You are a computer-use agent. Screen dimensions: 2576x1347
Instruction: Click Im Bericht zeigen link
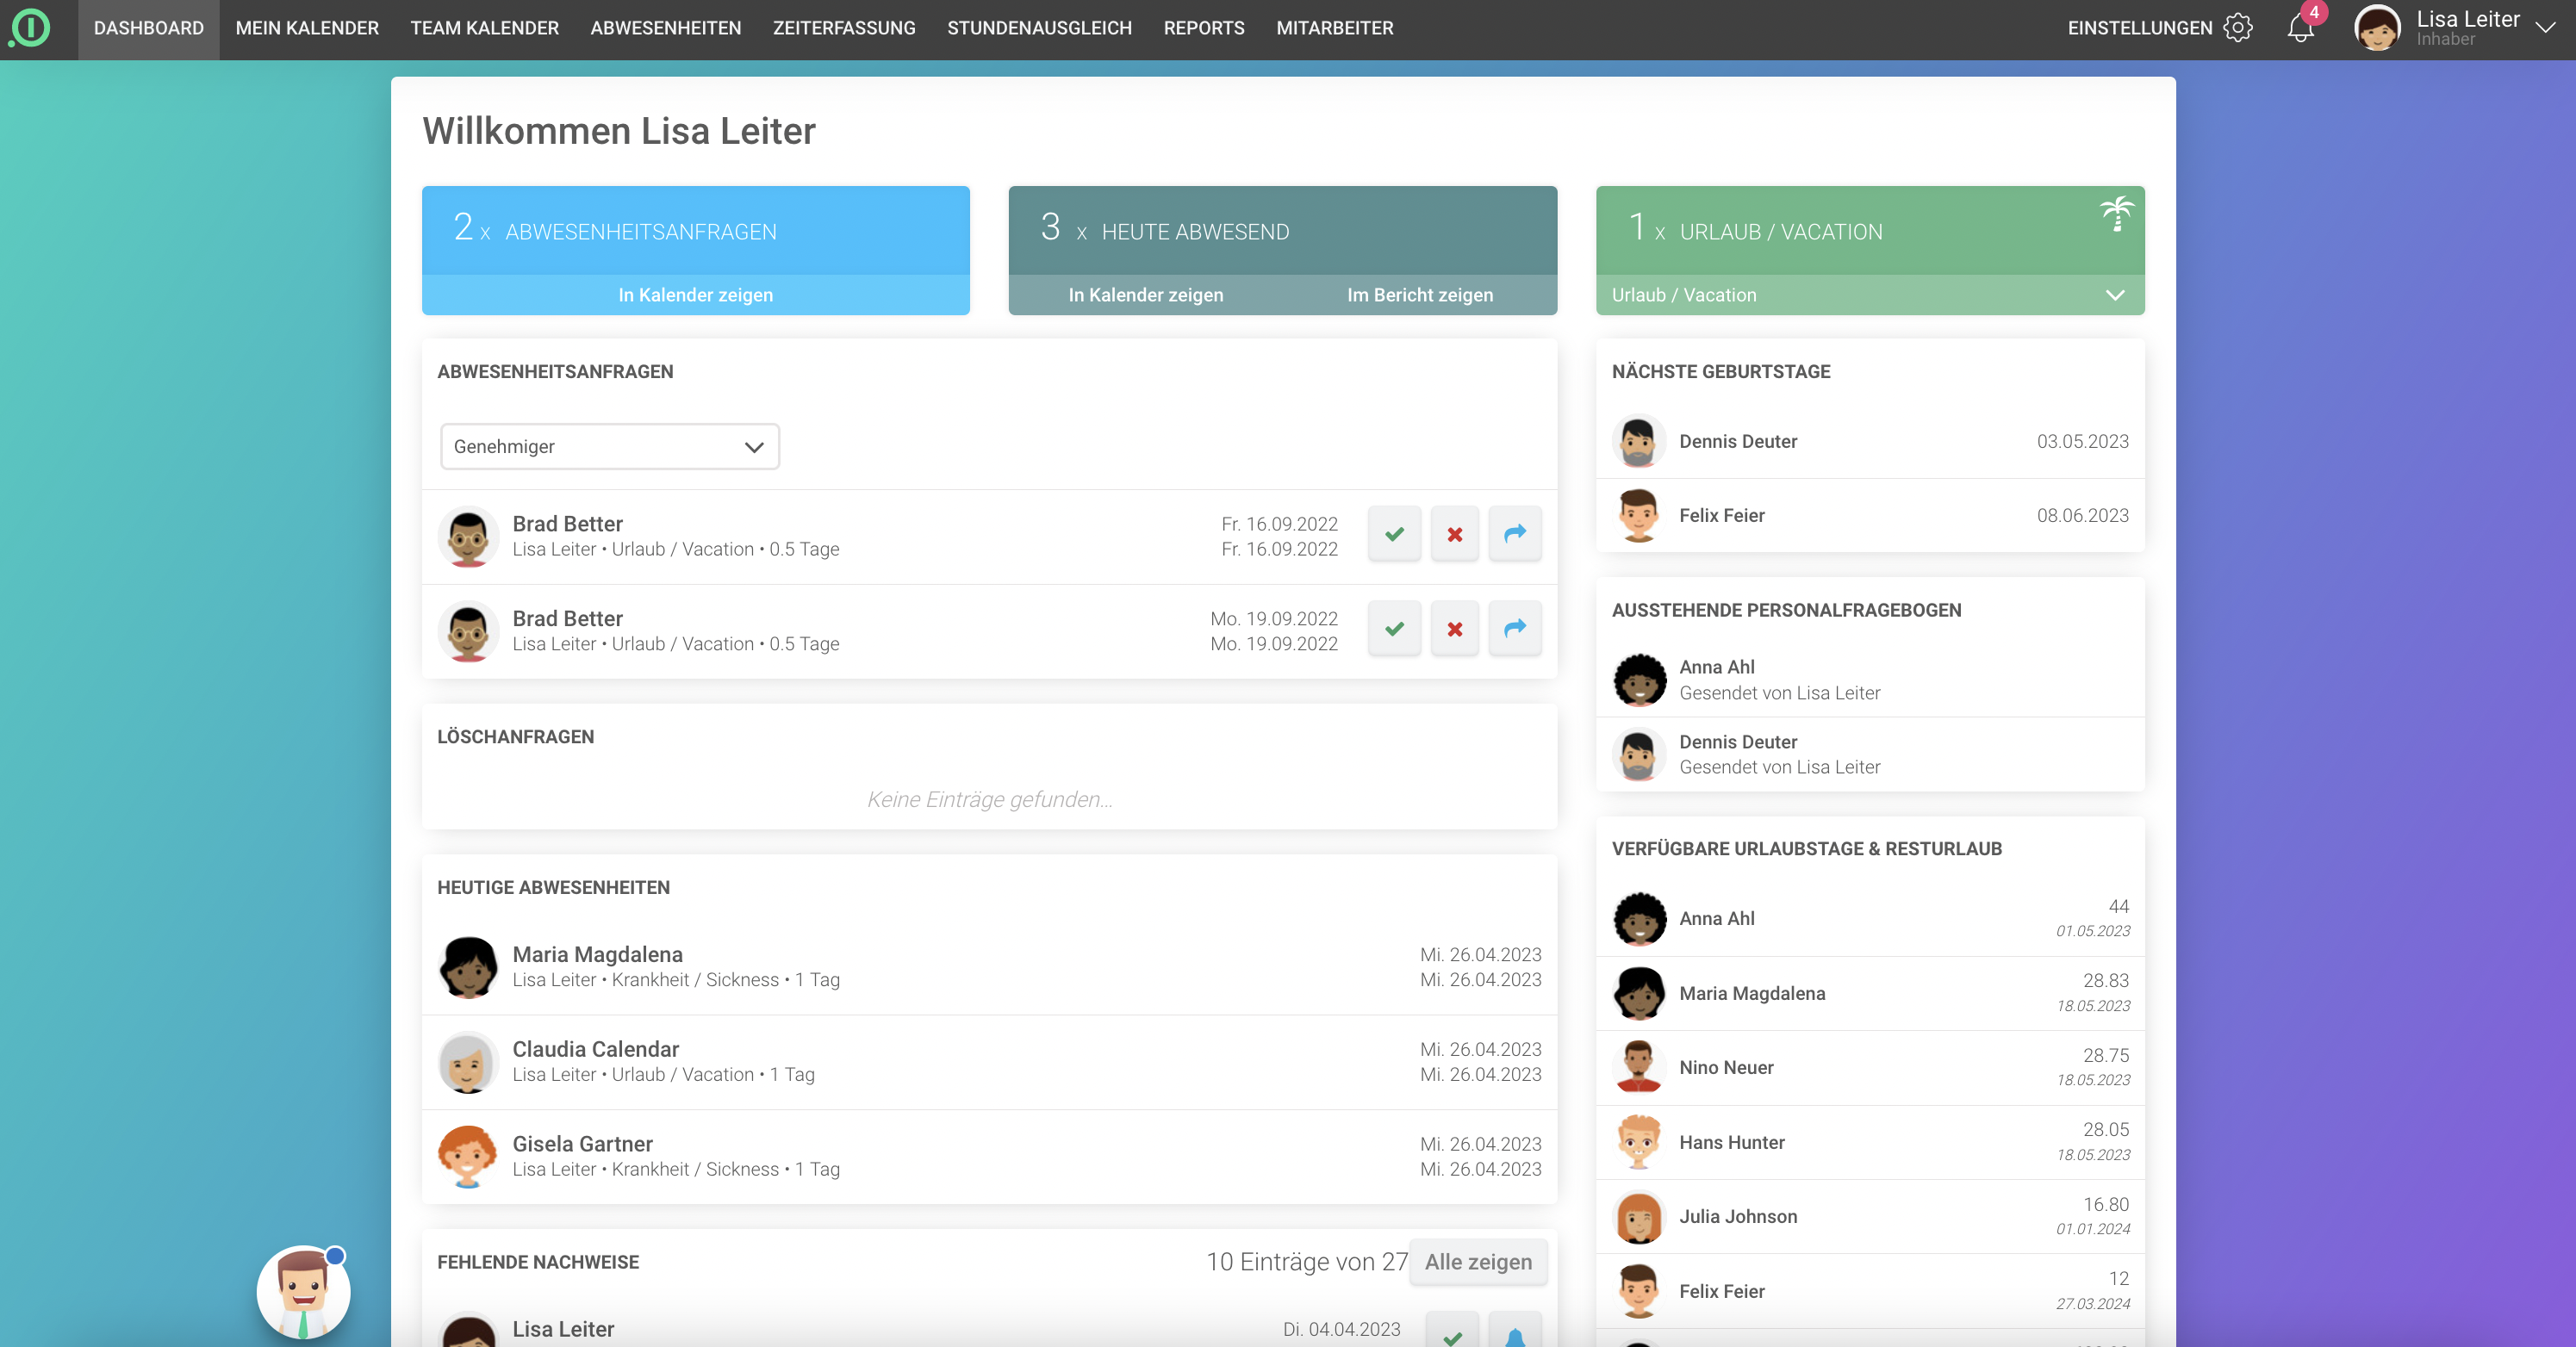pos(1419,295)
